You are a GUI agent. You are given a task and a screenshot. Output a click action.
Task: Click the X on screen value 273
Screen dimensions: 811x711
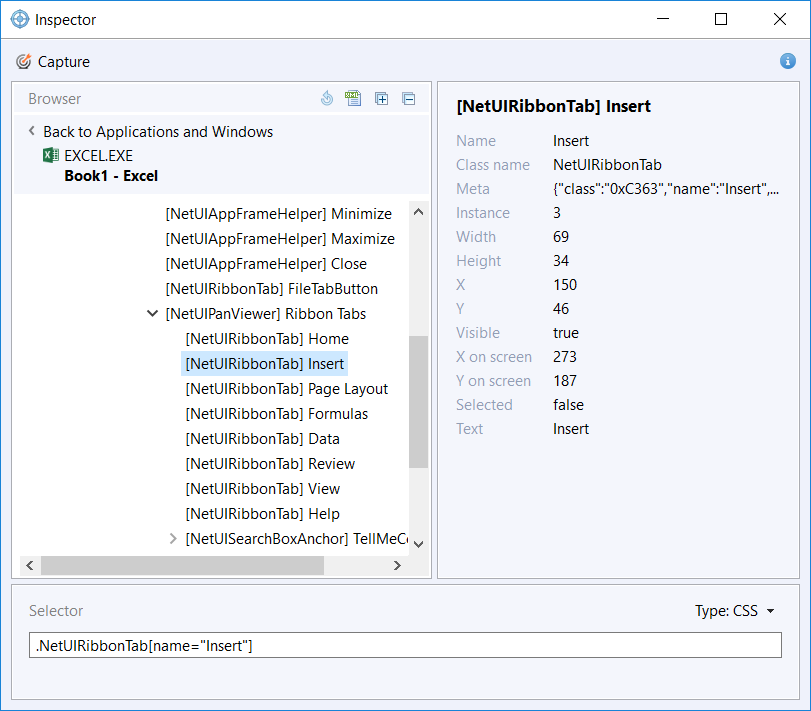tap(565, 357)
